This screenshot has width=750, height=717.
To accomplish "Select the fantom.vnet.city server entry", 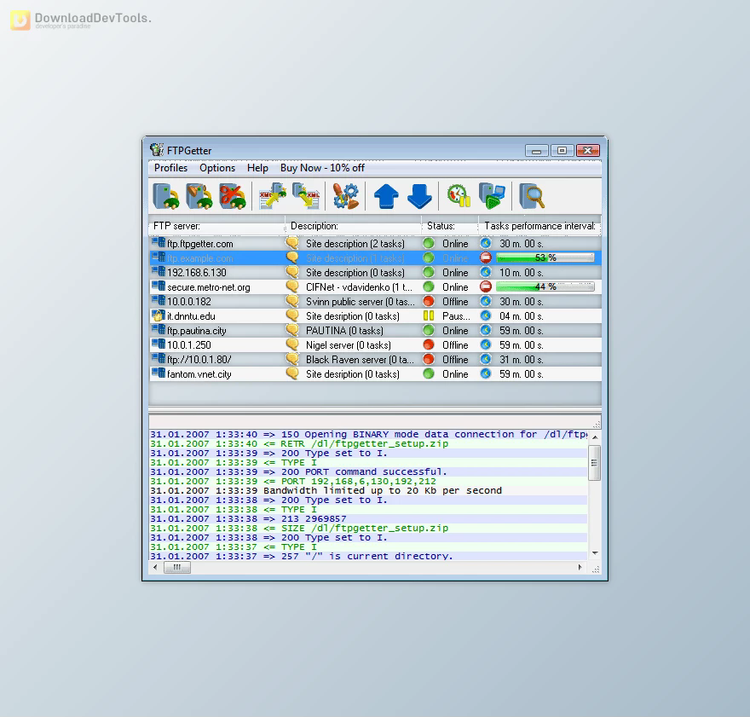I will click(x=375, y=374).
